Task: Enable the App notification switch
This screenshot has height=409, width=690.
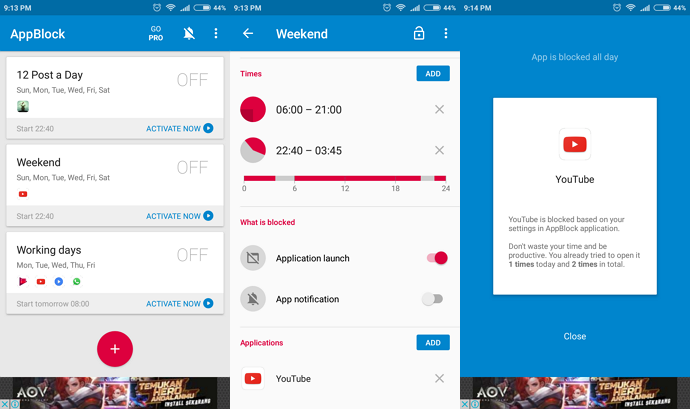Action: click(432, 299)
